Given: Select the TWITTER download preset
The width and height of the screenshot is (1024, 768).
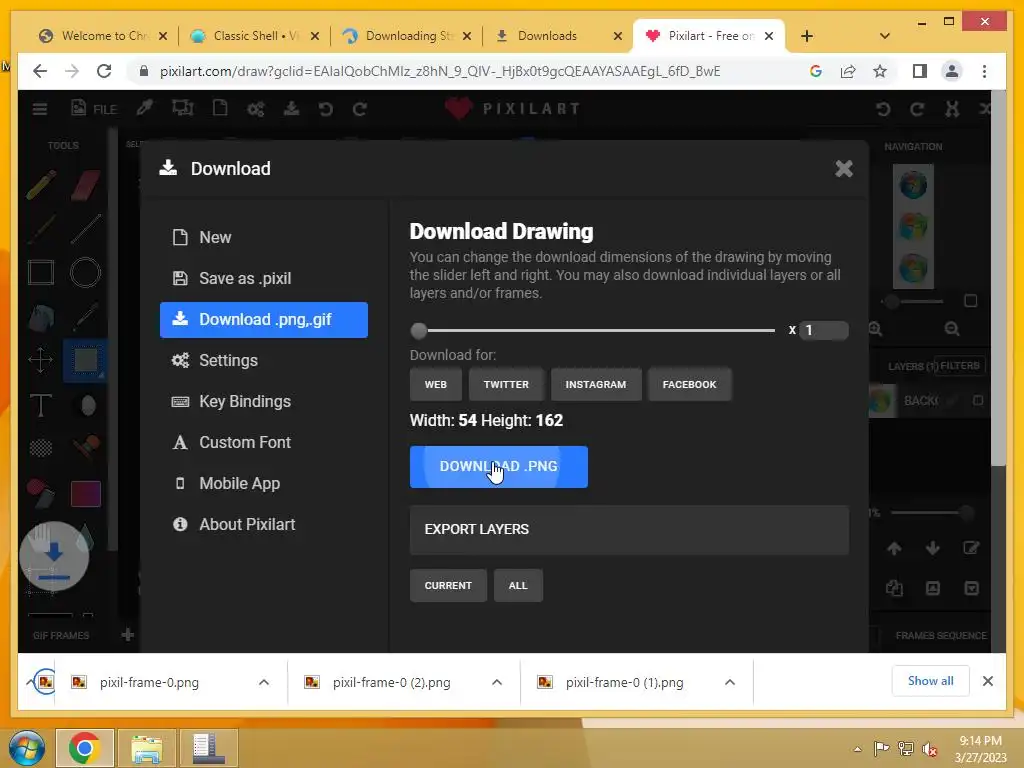Looking at the screenshot, I should pyautogui.click(x=506, y=384).
